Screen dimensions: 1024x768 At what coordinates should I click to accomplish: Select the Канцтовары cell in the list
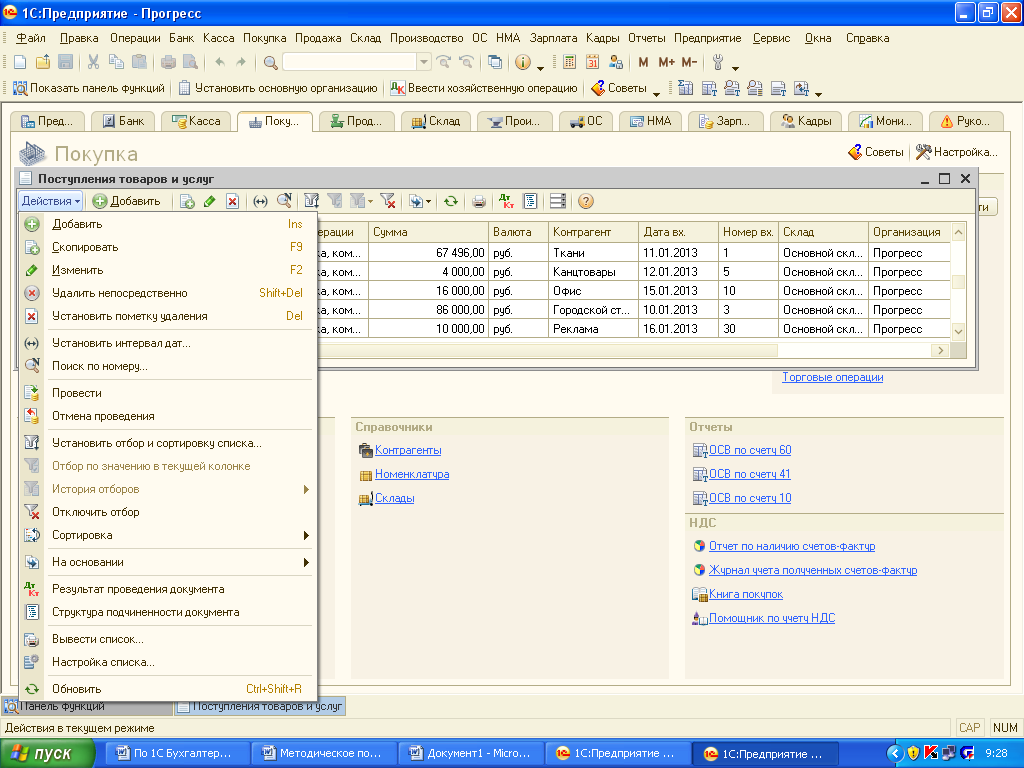(x=593, y=272)
